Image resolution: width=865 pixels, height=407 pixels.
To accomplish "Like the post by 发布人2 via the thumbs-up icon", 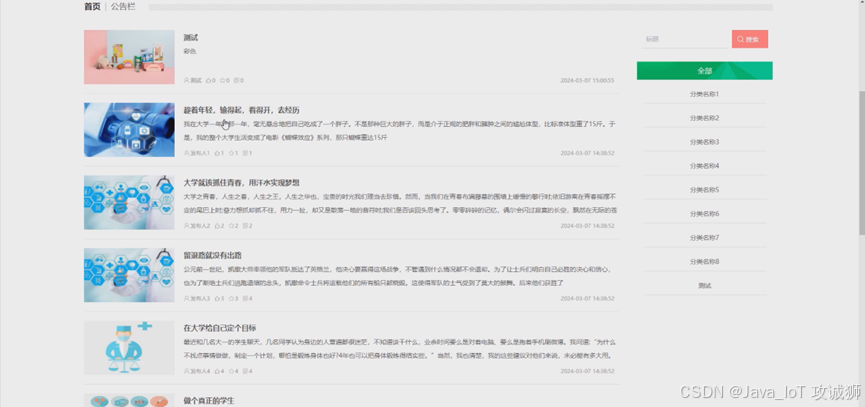I will point(217,226).
